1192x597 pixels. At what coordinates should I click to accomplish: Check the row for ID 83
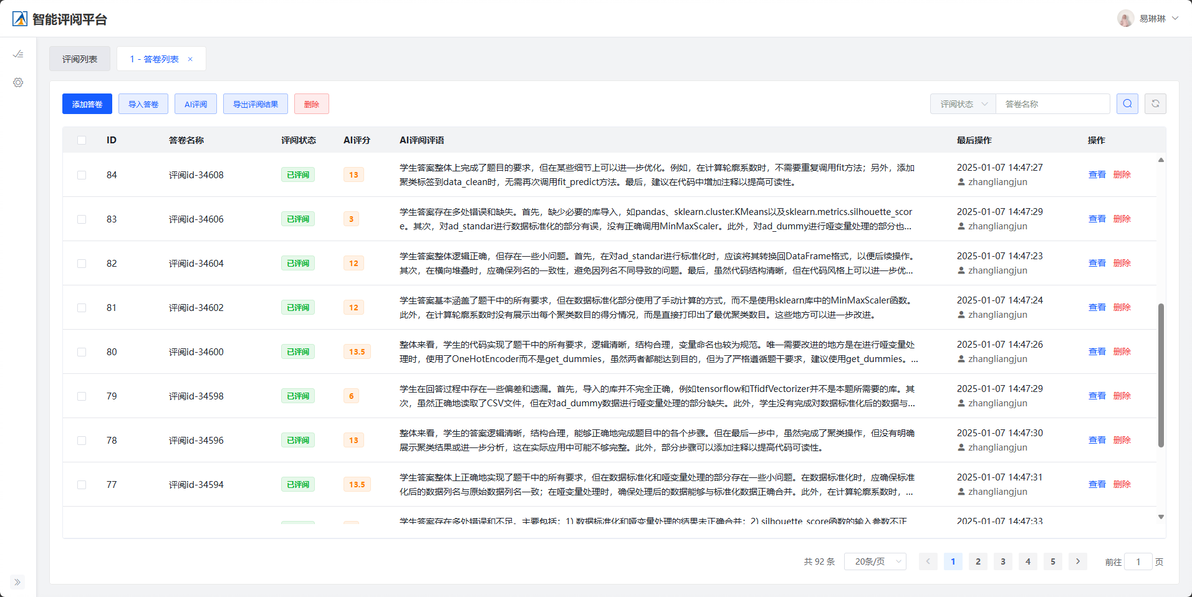coord(81,219)
